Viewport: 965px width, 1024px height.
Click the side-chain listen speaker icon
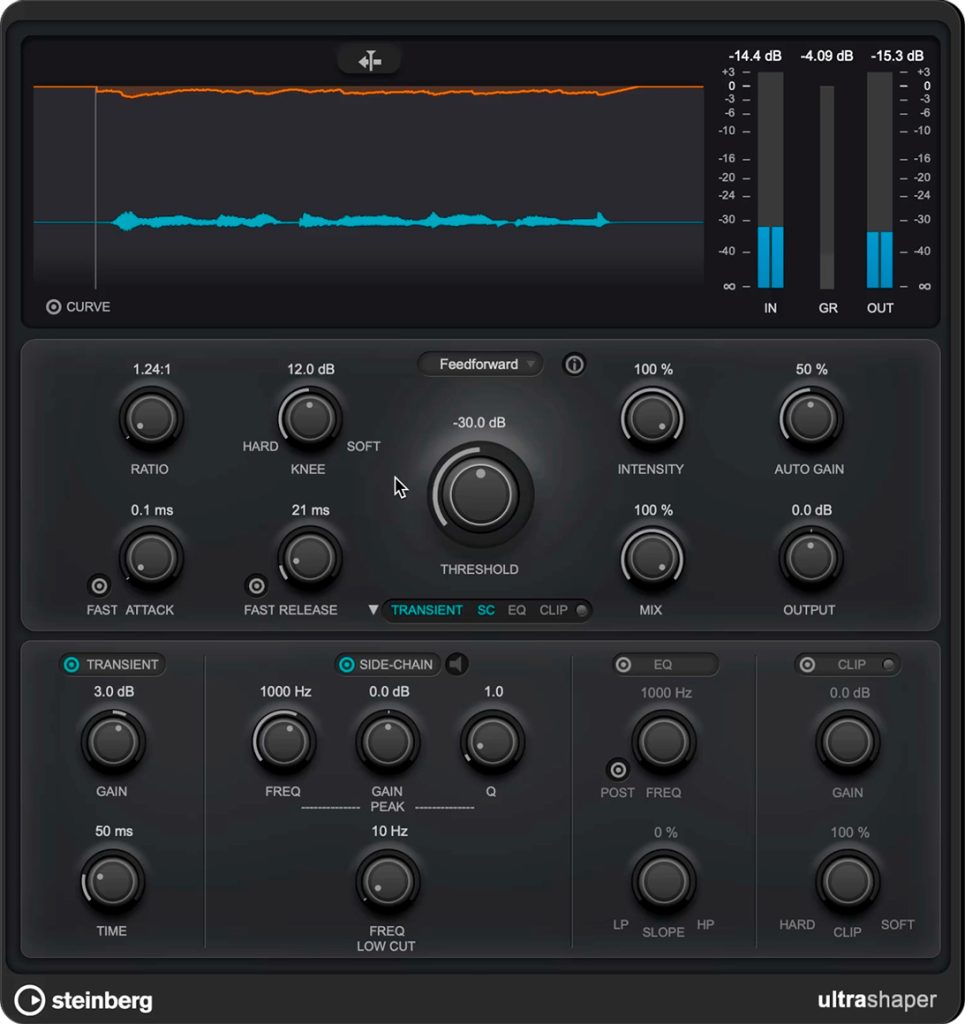pos(457,664)
